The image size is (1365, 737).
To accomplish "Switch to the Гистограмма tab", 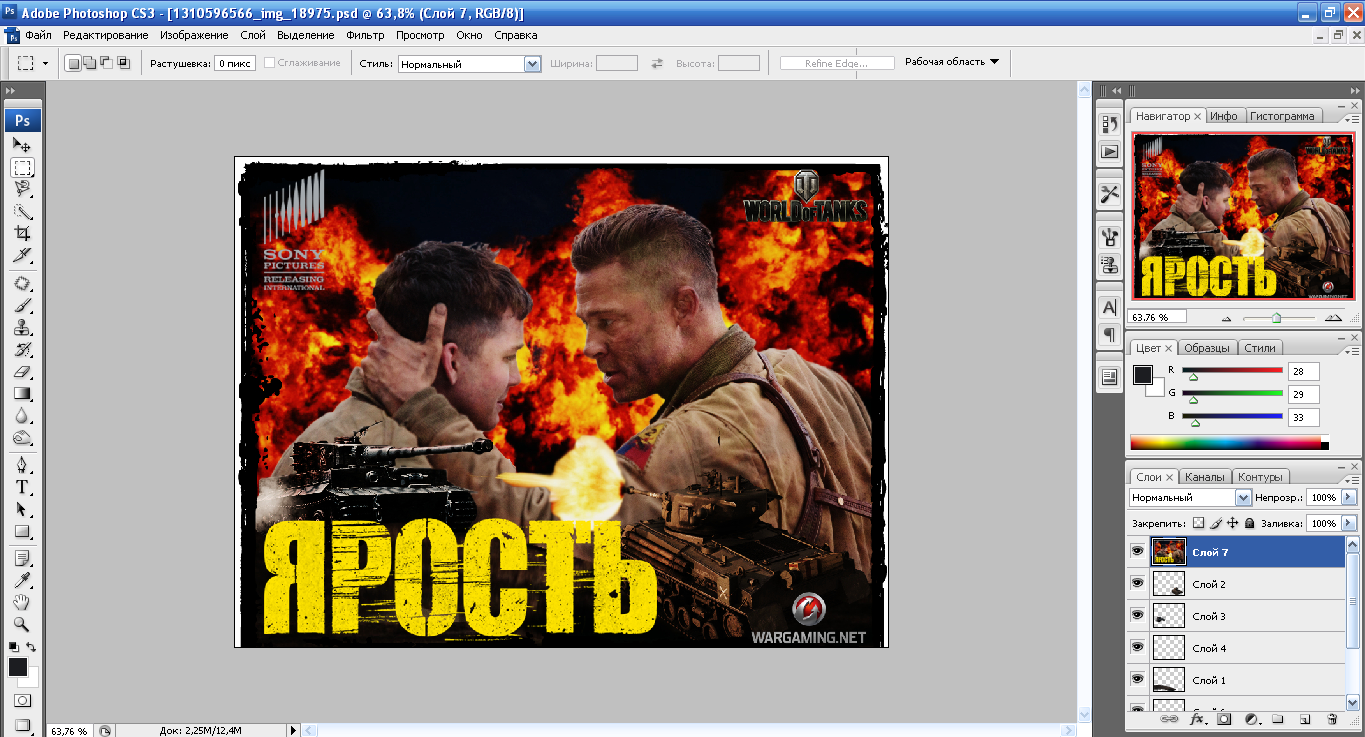I will (1282, 116).
